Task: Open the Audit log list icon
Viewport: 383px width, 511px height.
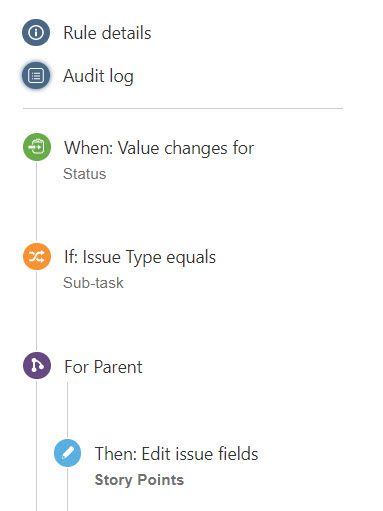Action: coord(36,75)
